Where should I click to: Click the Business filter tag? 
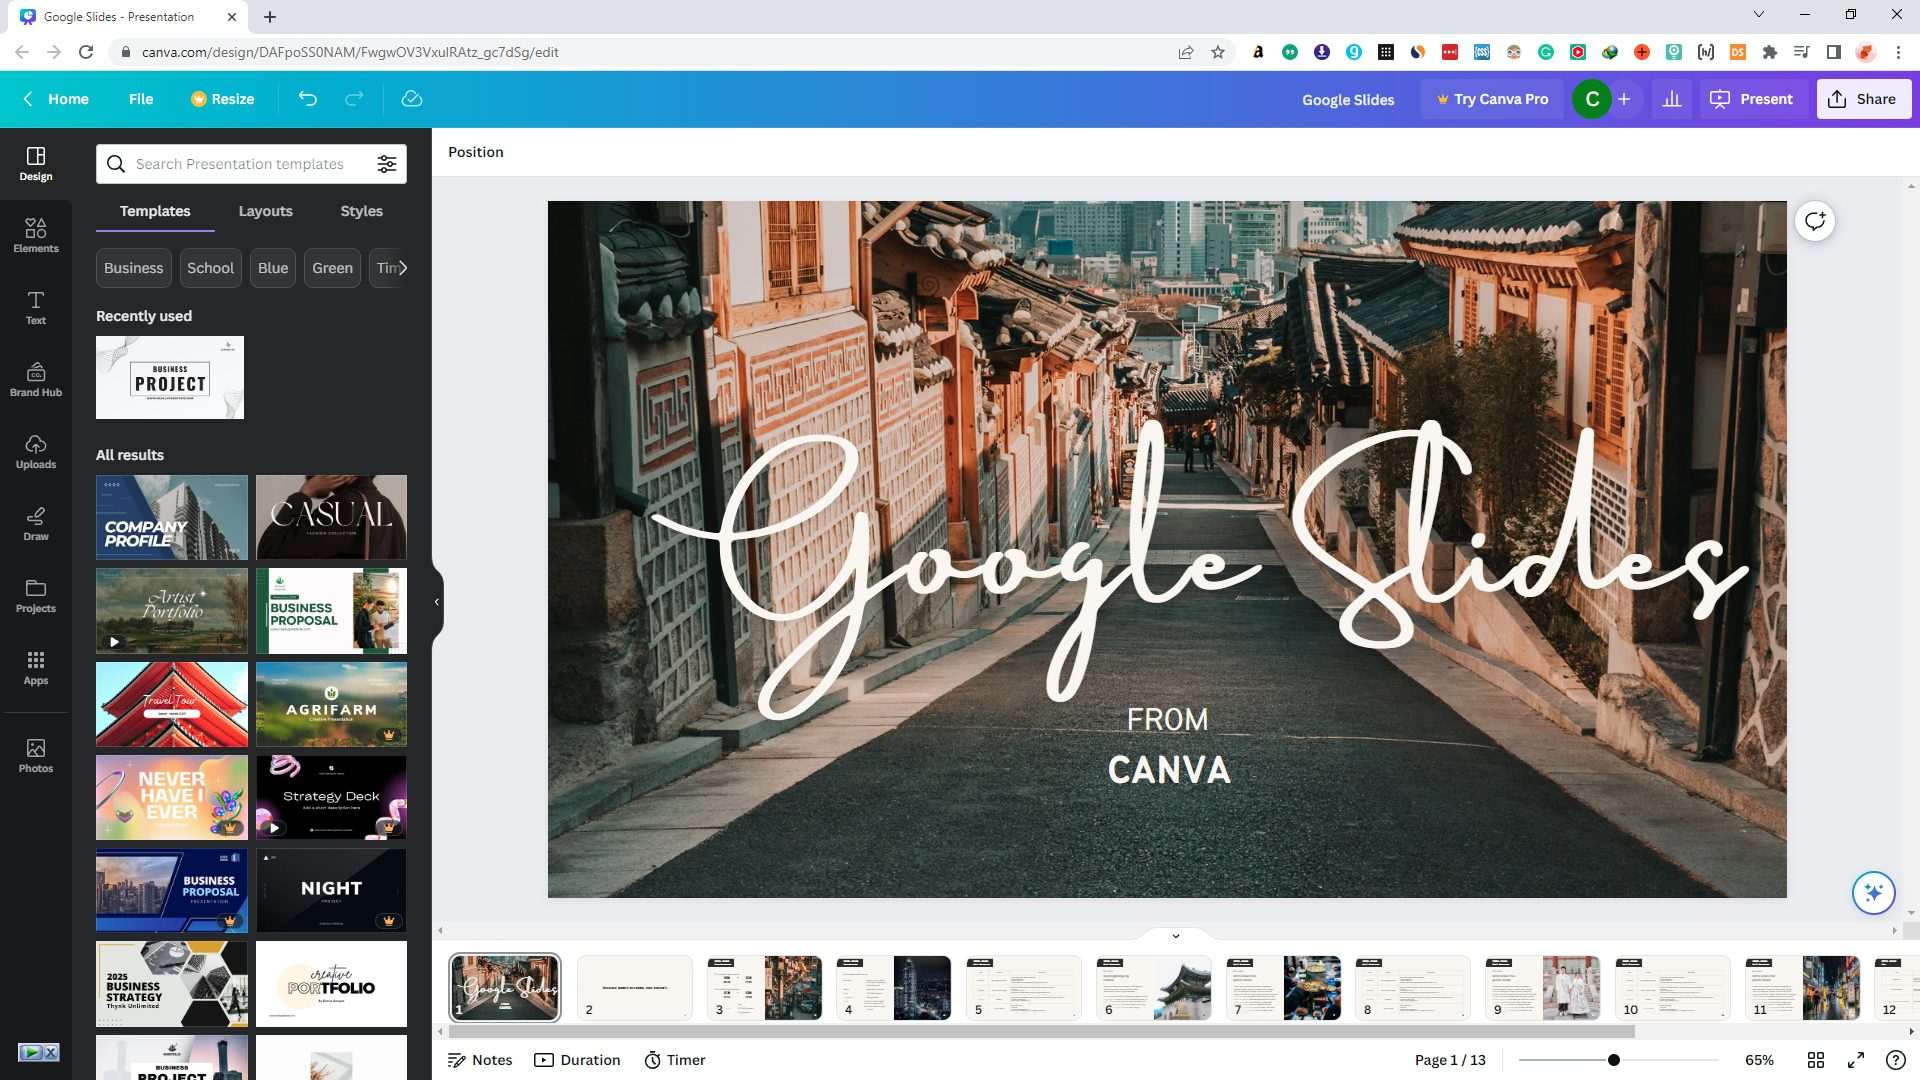pyautogui.click(x=132, y=268)
